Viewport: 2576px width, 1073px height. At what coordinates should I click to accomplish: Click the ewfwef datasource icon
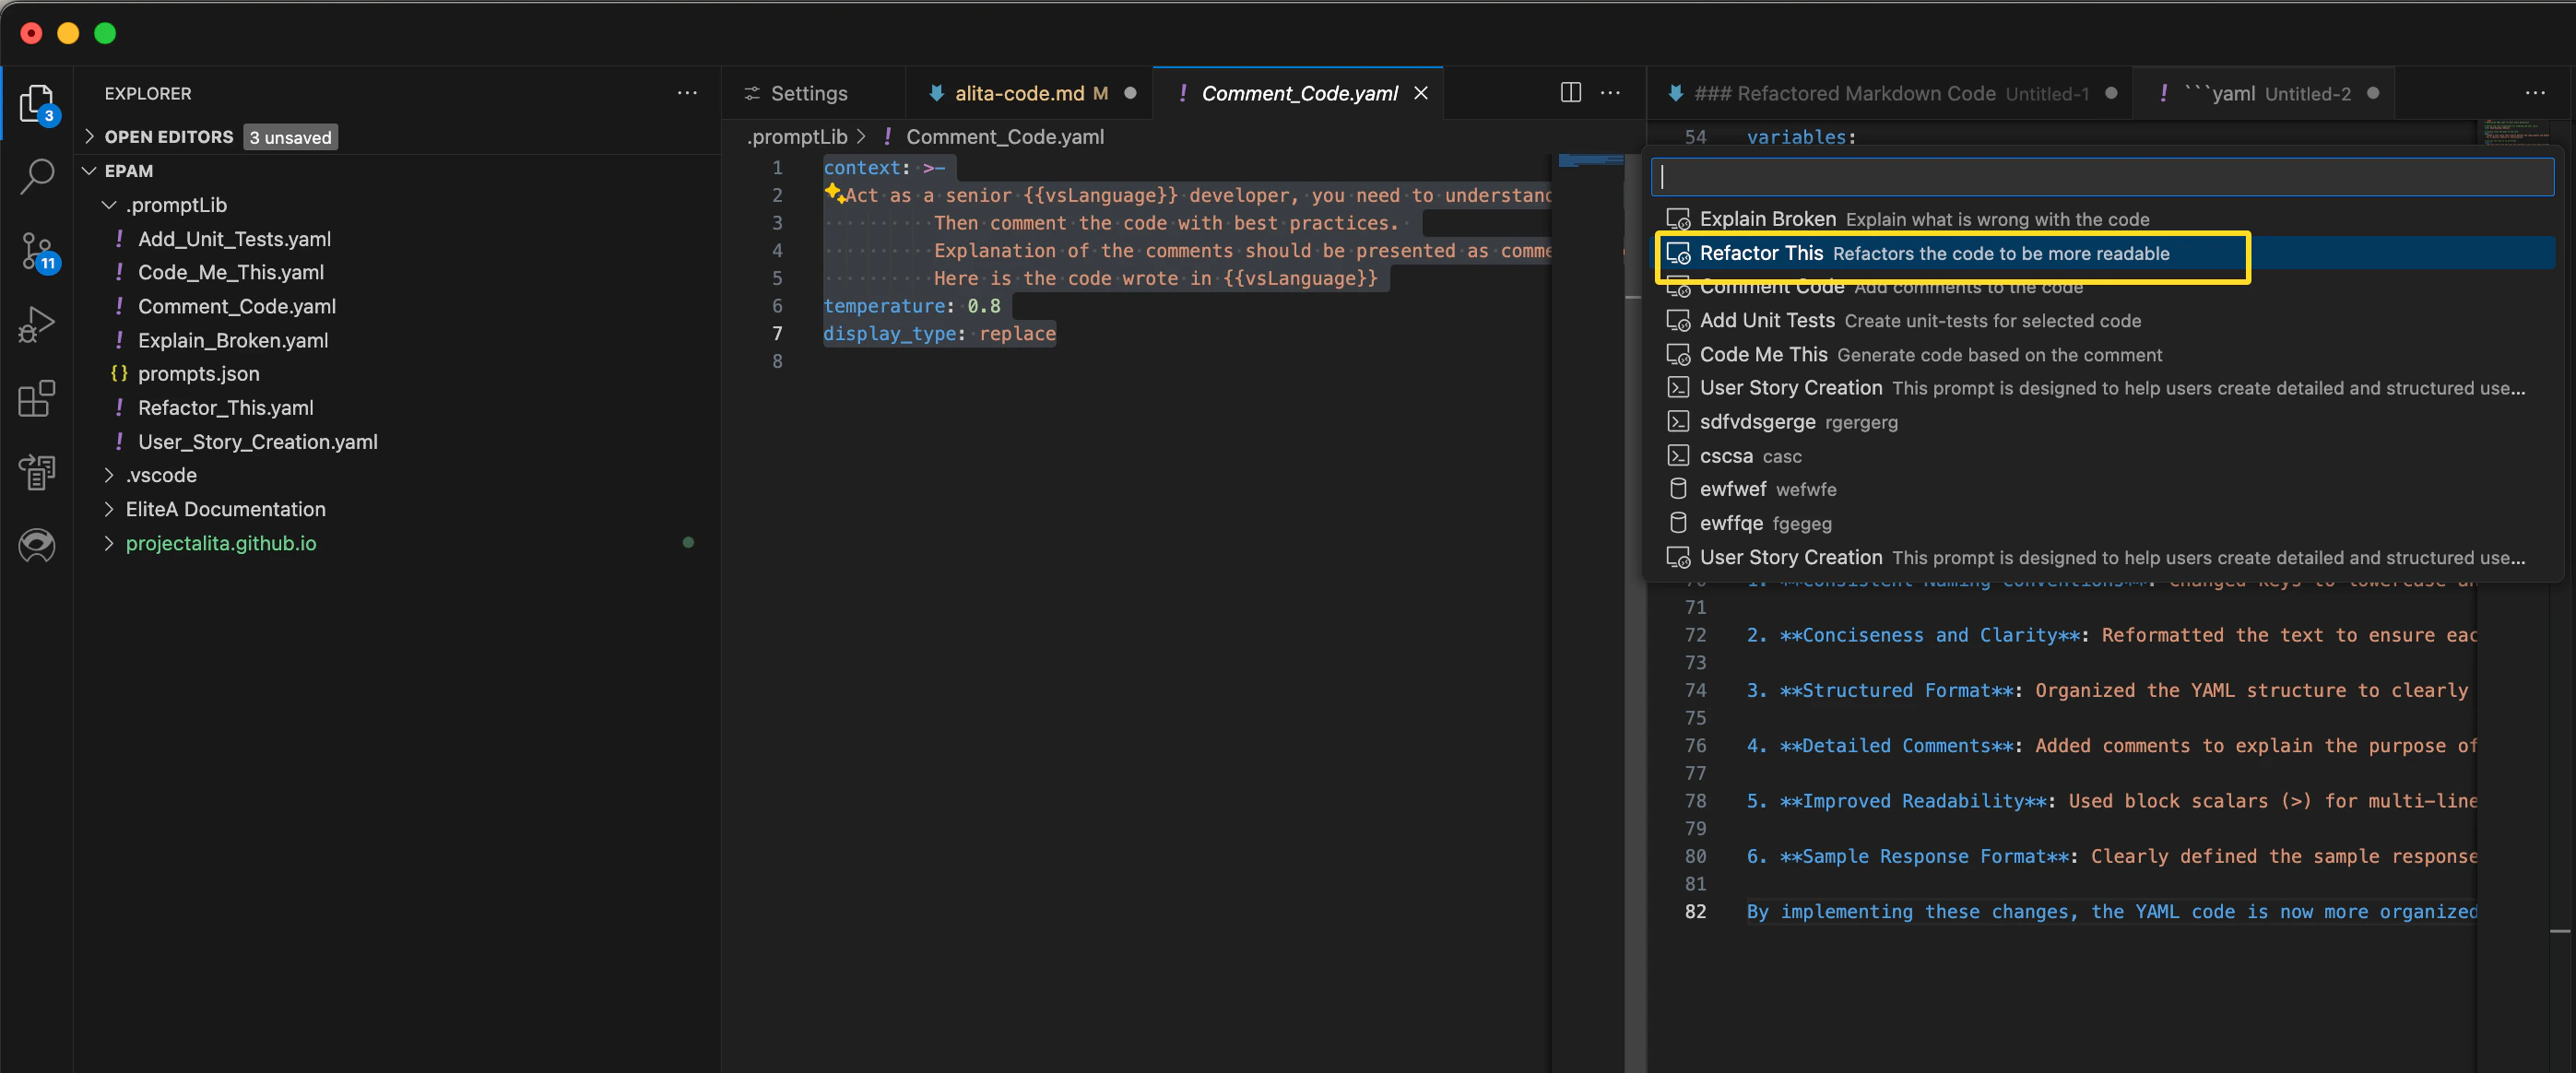1678,489
